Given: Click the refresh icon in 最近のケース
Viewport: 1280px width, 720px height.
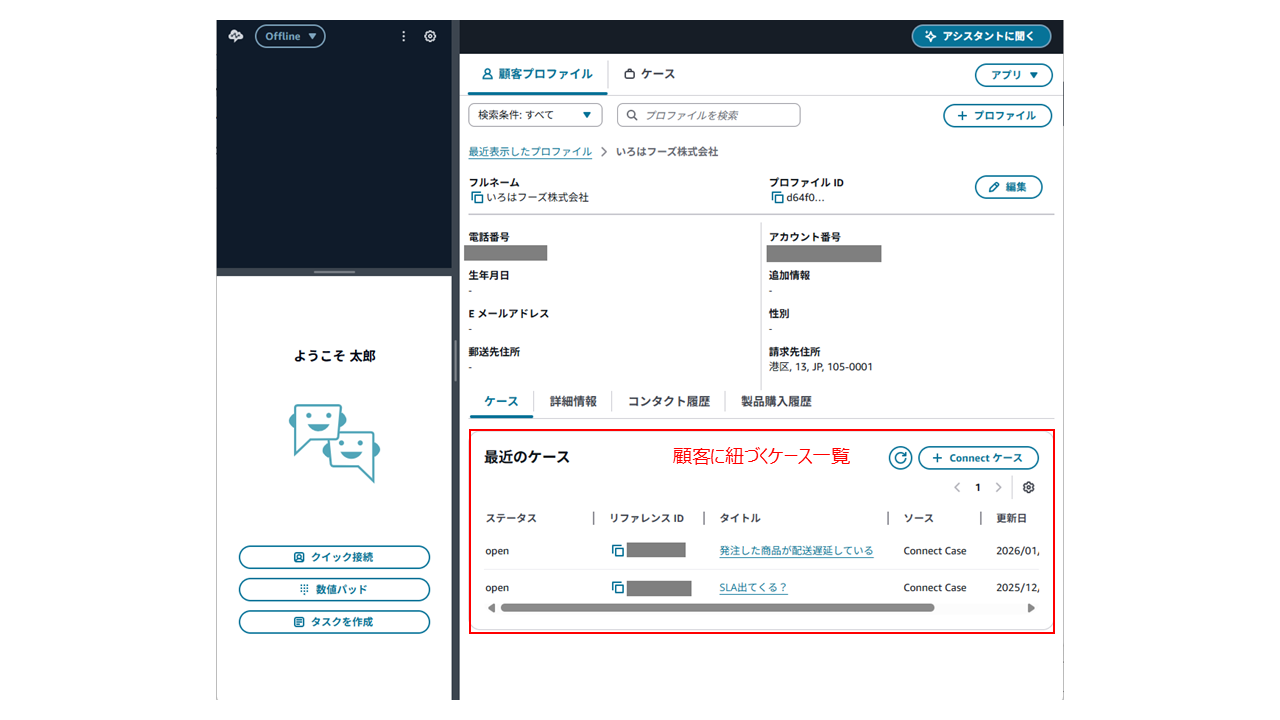Looking at the screenshot, I should (900, 458).
